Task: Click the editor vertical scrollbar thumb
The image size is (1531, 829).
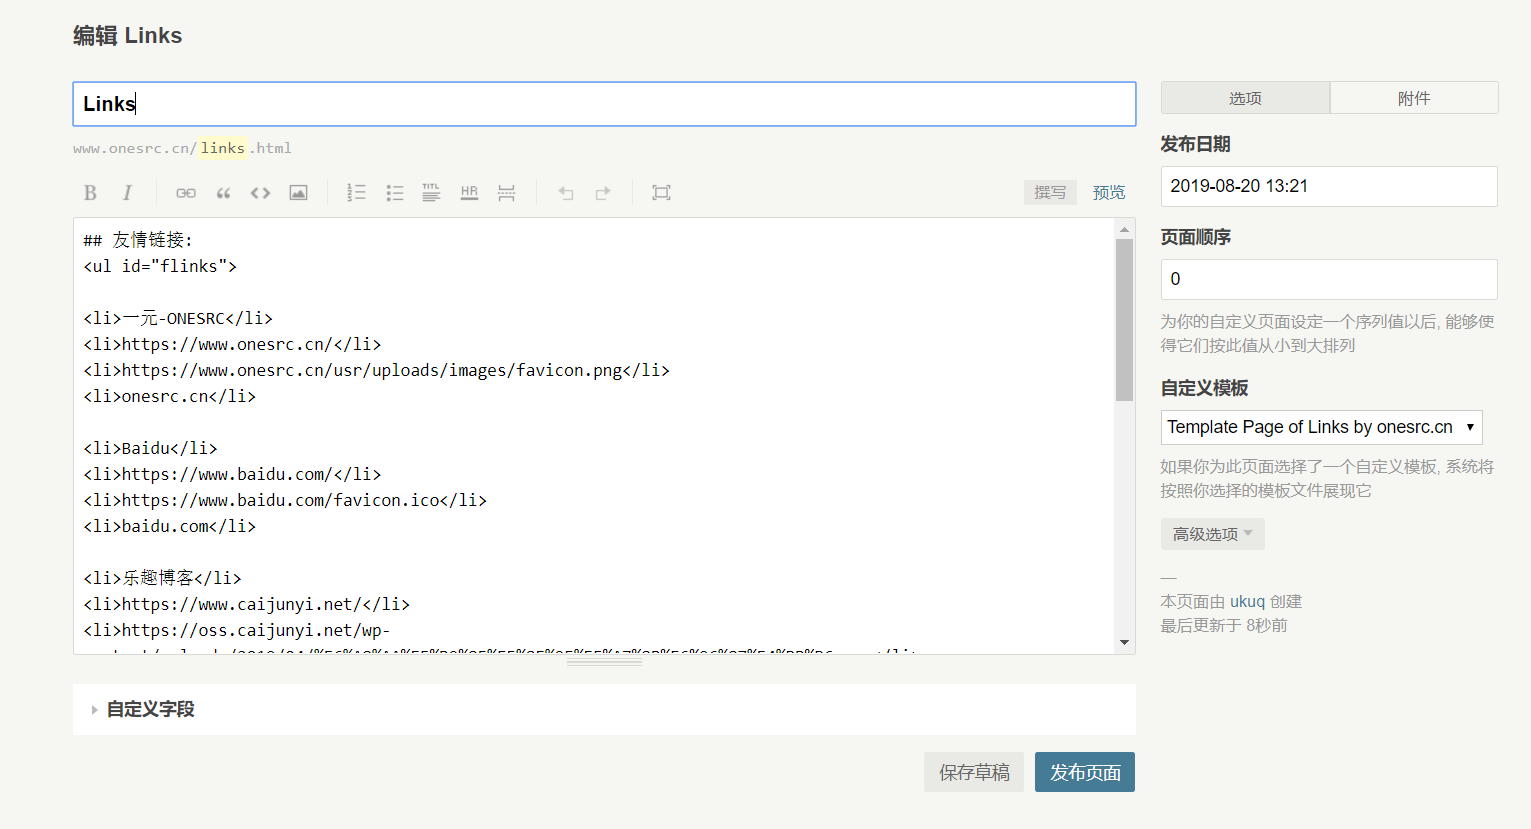Action: [x=1124, y=320]
